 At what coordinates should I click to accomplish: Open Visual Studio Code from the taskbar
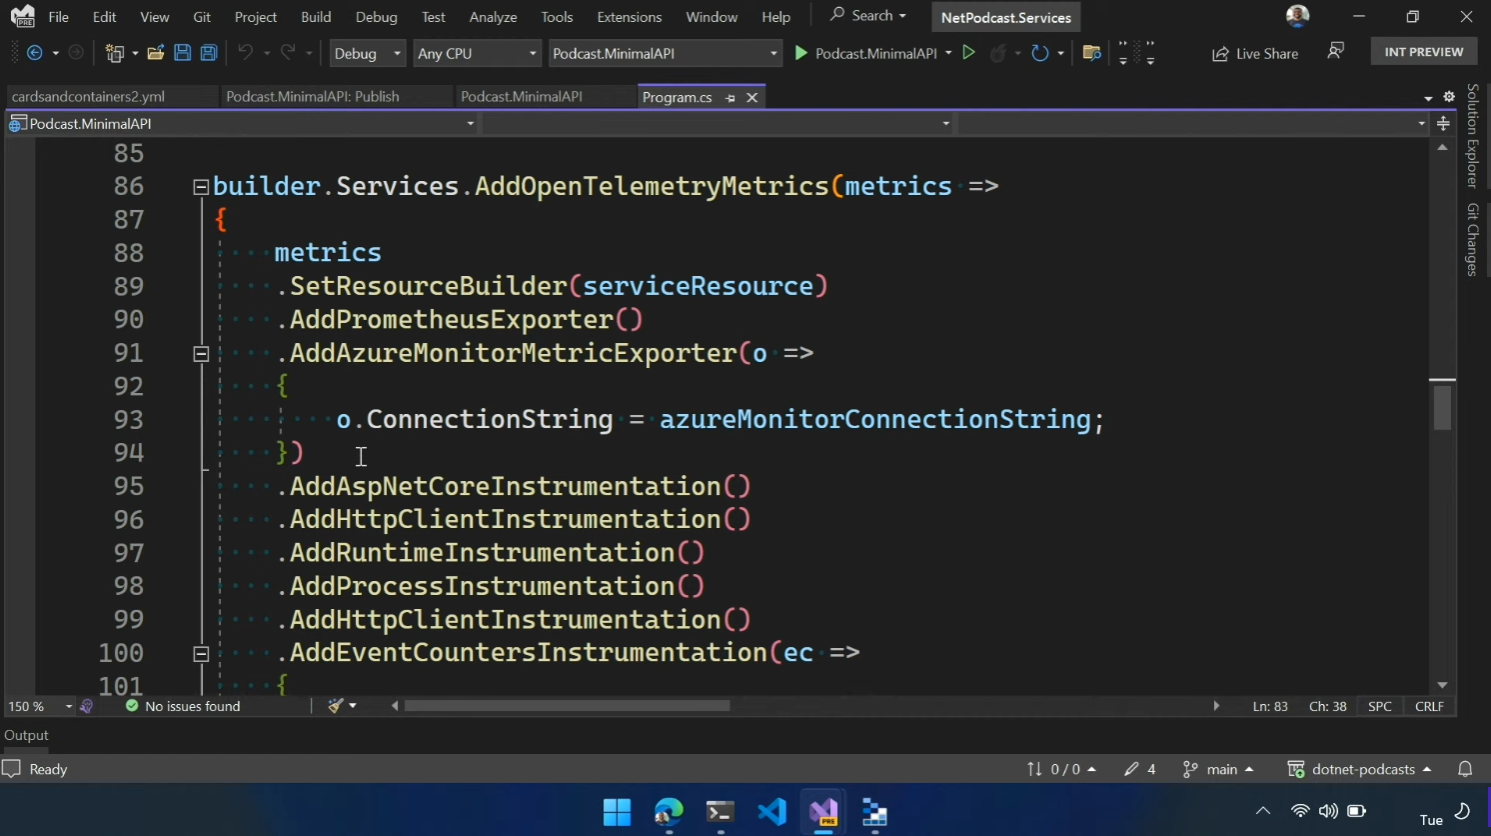(771, 811)
